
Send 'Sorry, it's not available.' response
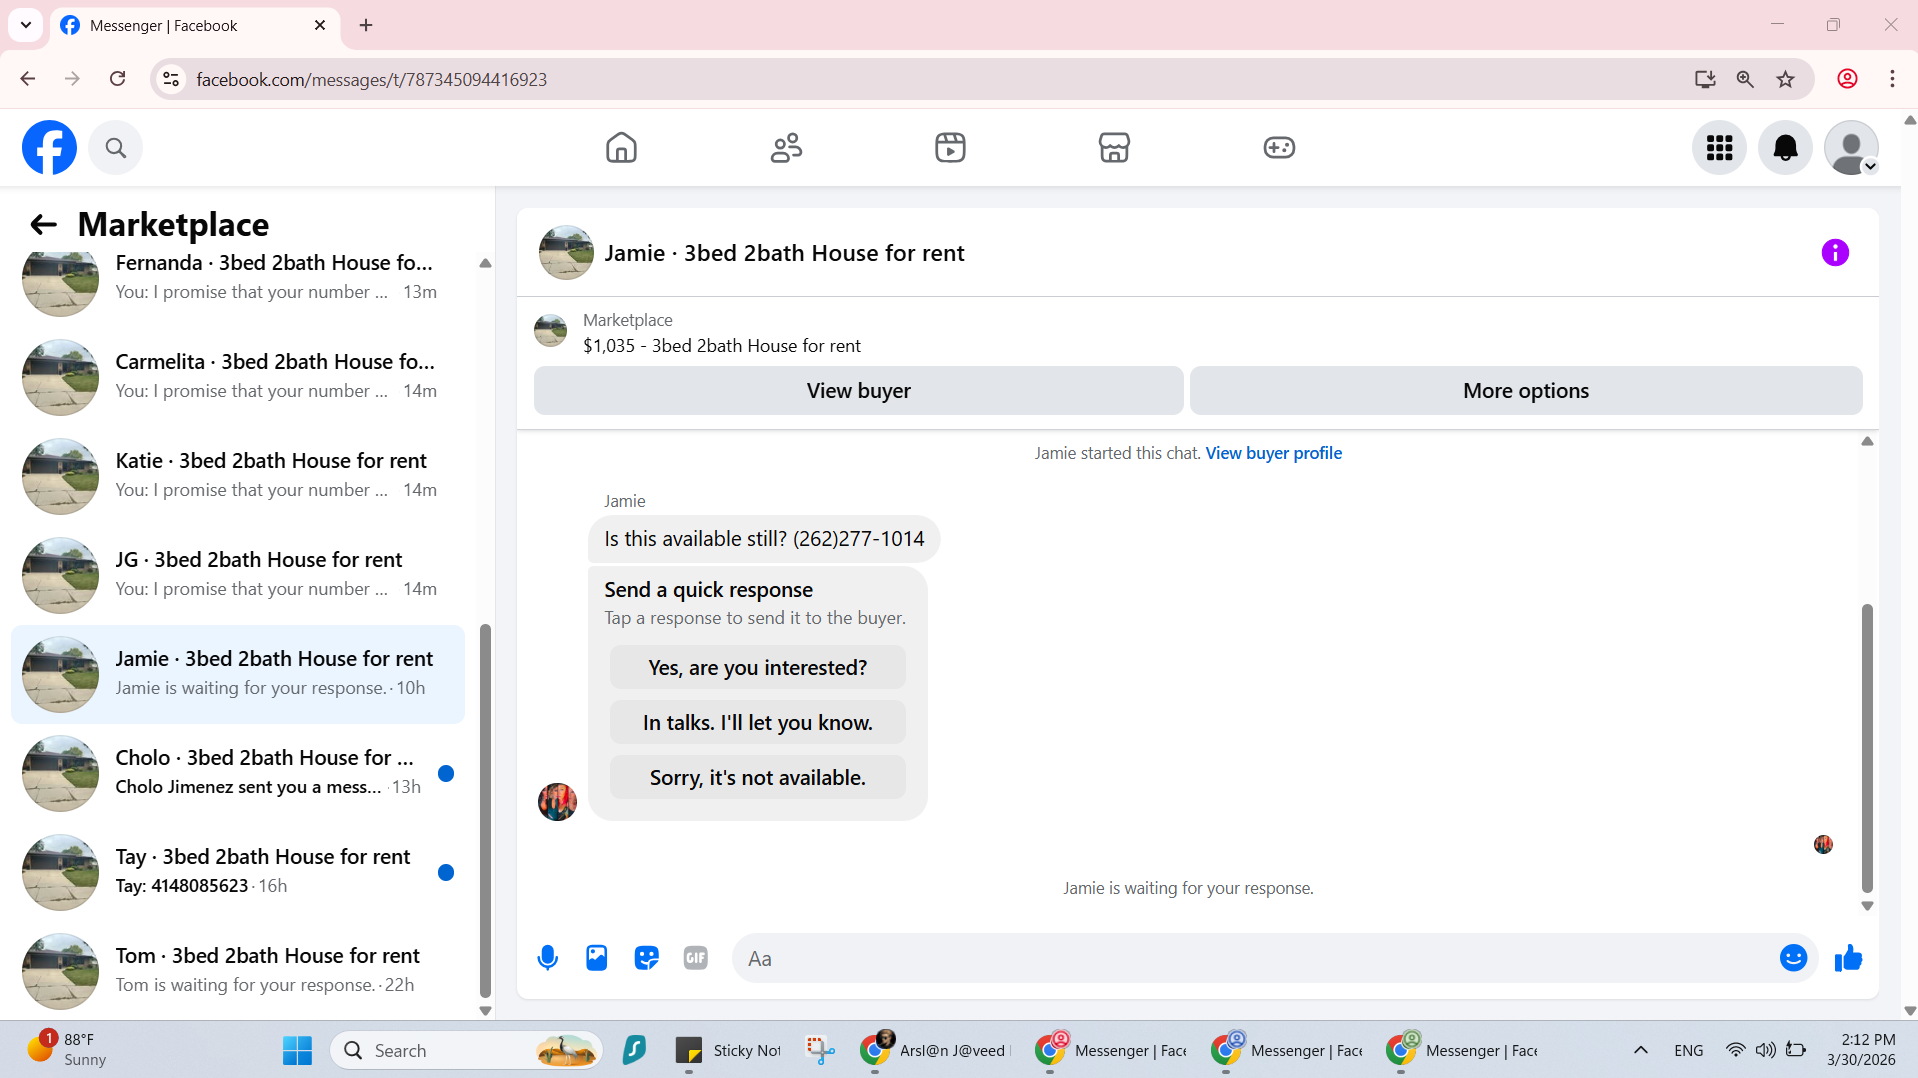[757, 777]
